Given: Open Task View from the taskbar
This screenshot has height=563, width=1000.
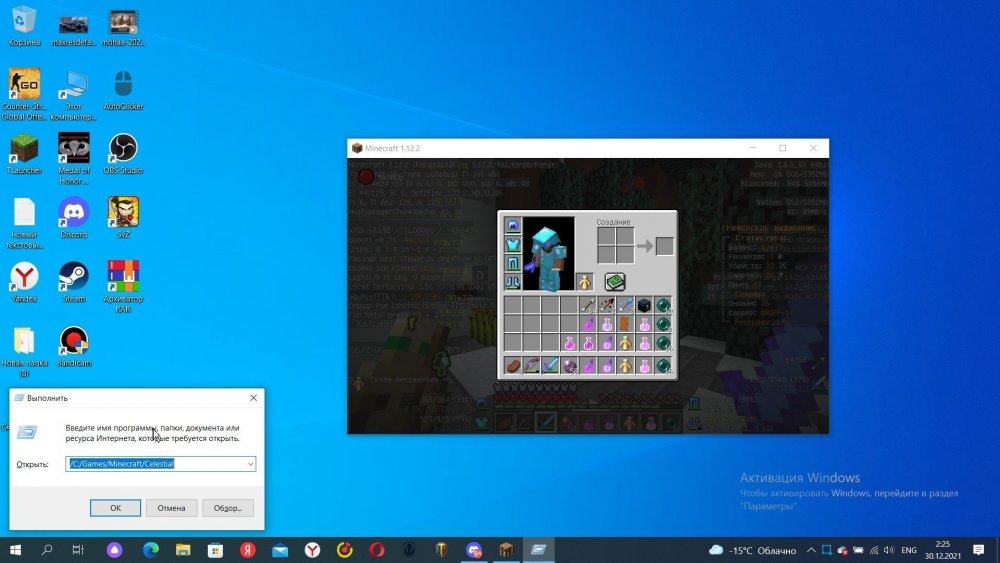Looking at the screenshot, I should (x=78, y=550).
